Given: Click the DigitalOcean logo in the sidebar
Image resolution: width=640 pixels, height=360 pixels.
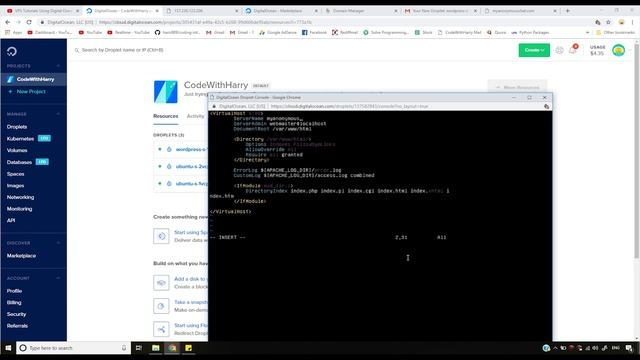Looking at the screenshot, I should (x=12, y=51).
